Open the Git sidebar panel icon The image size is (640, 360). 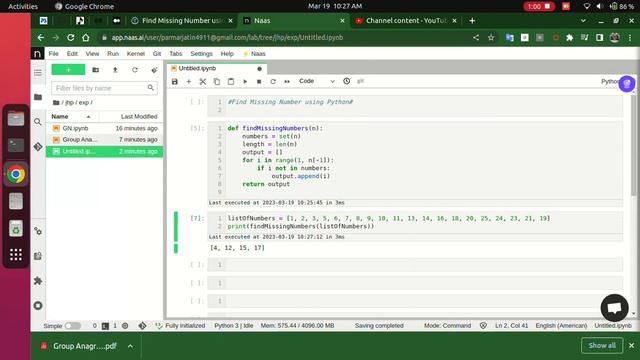[38, 147]
